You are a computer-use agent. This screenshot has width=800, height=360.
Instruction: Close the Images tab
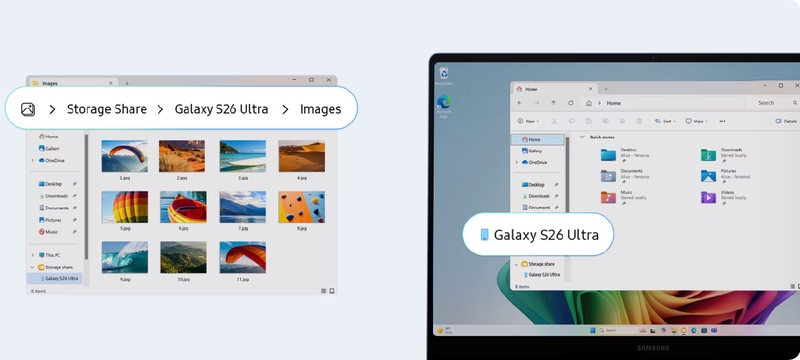tap(110, 83)
